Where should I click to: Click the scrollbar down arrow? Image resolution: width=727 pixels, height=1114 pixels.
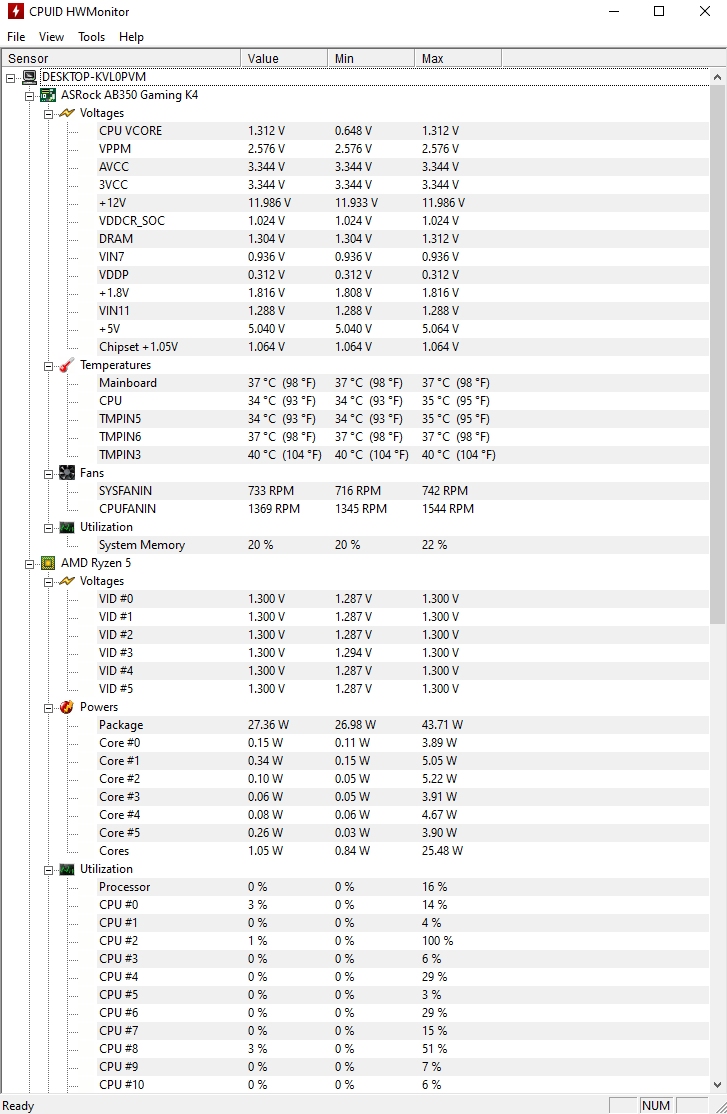717,1084
